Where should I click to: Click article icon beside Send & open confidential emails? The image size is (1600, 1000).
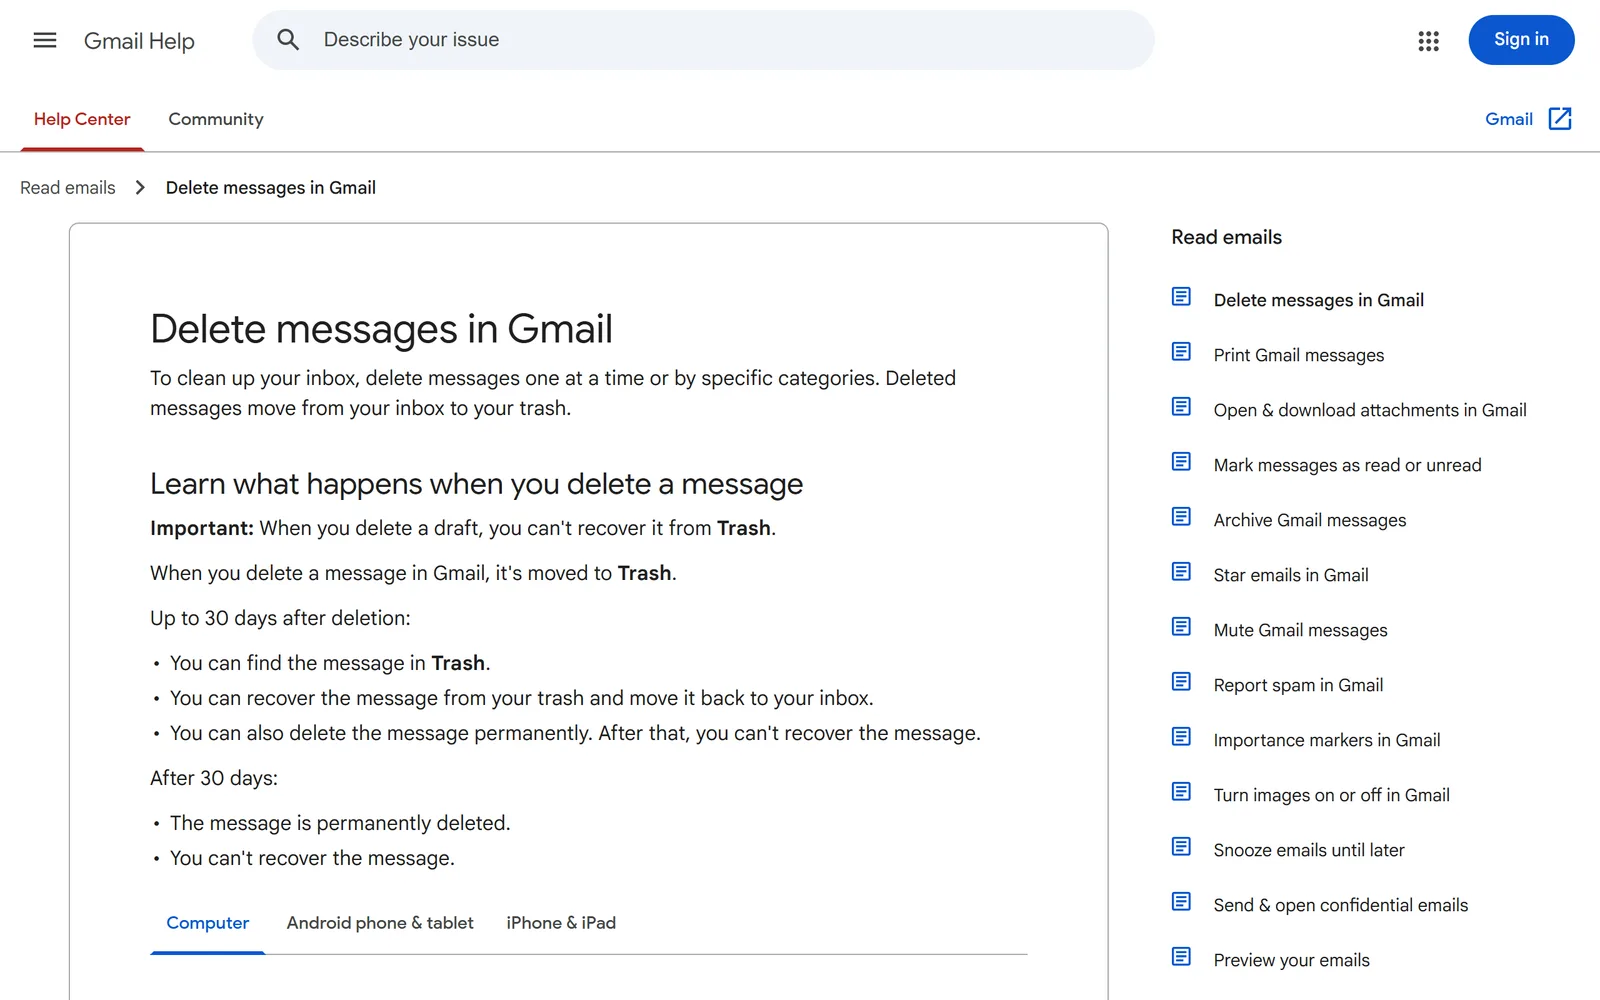pos(1181,902)
